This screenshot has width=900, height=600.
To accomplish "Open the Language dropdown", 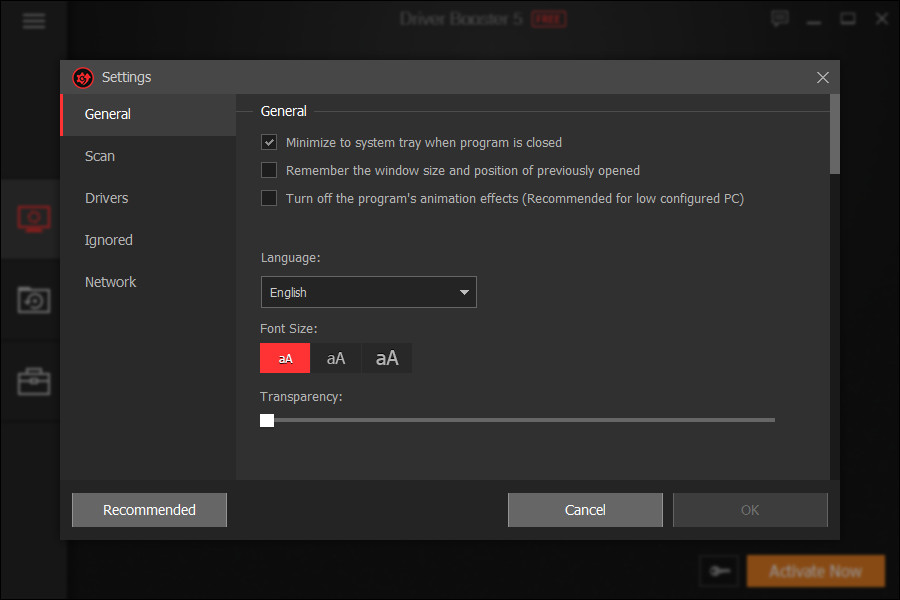I will pos(368,292).
